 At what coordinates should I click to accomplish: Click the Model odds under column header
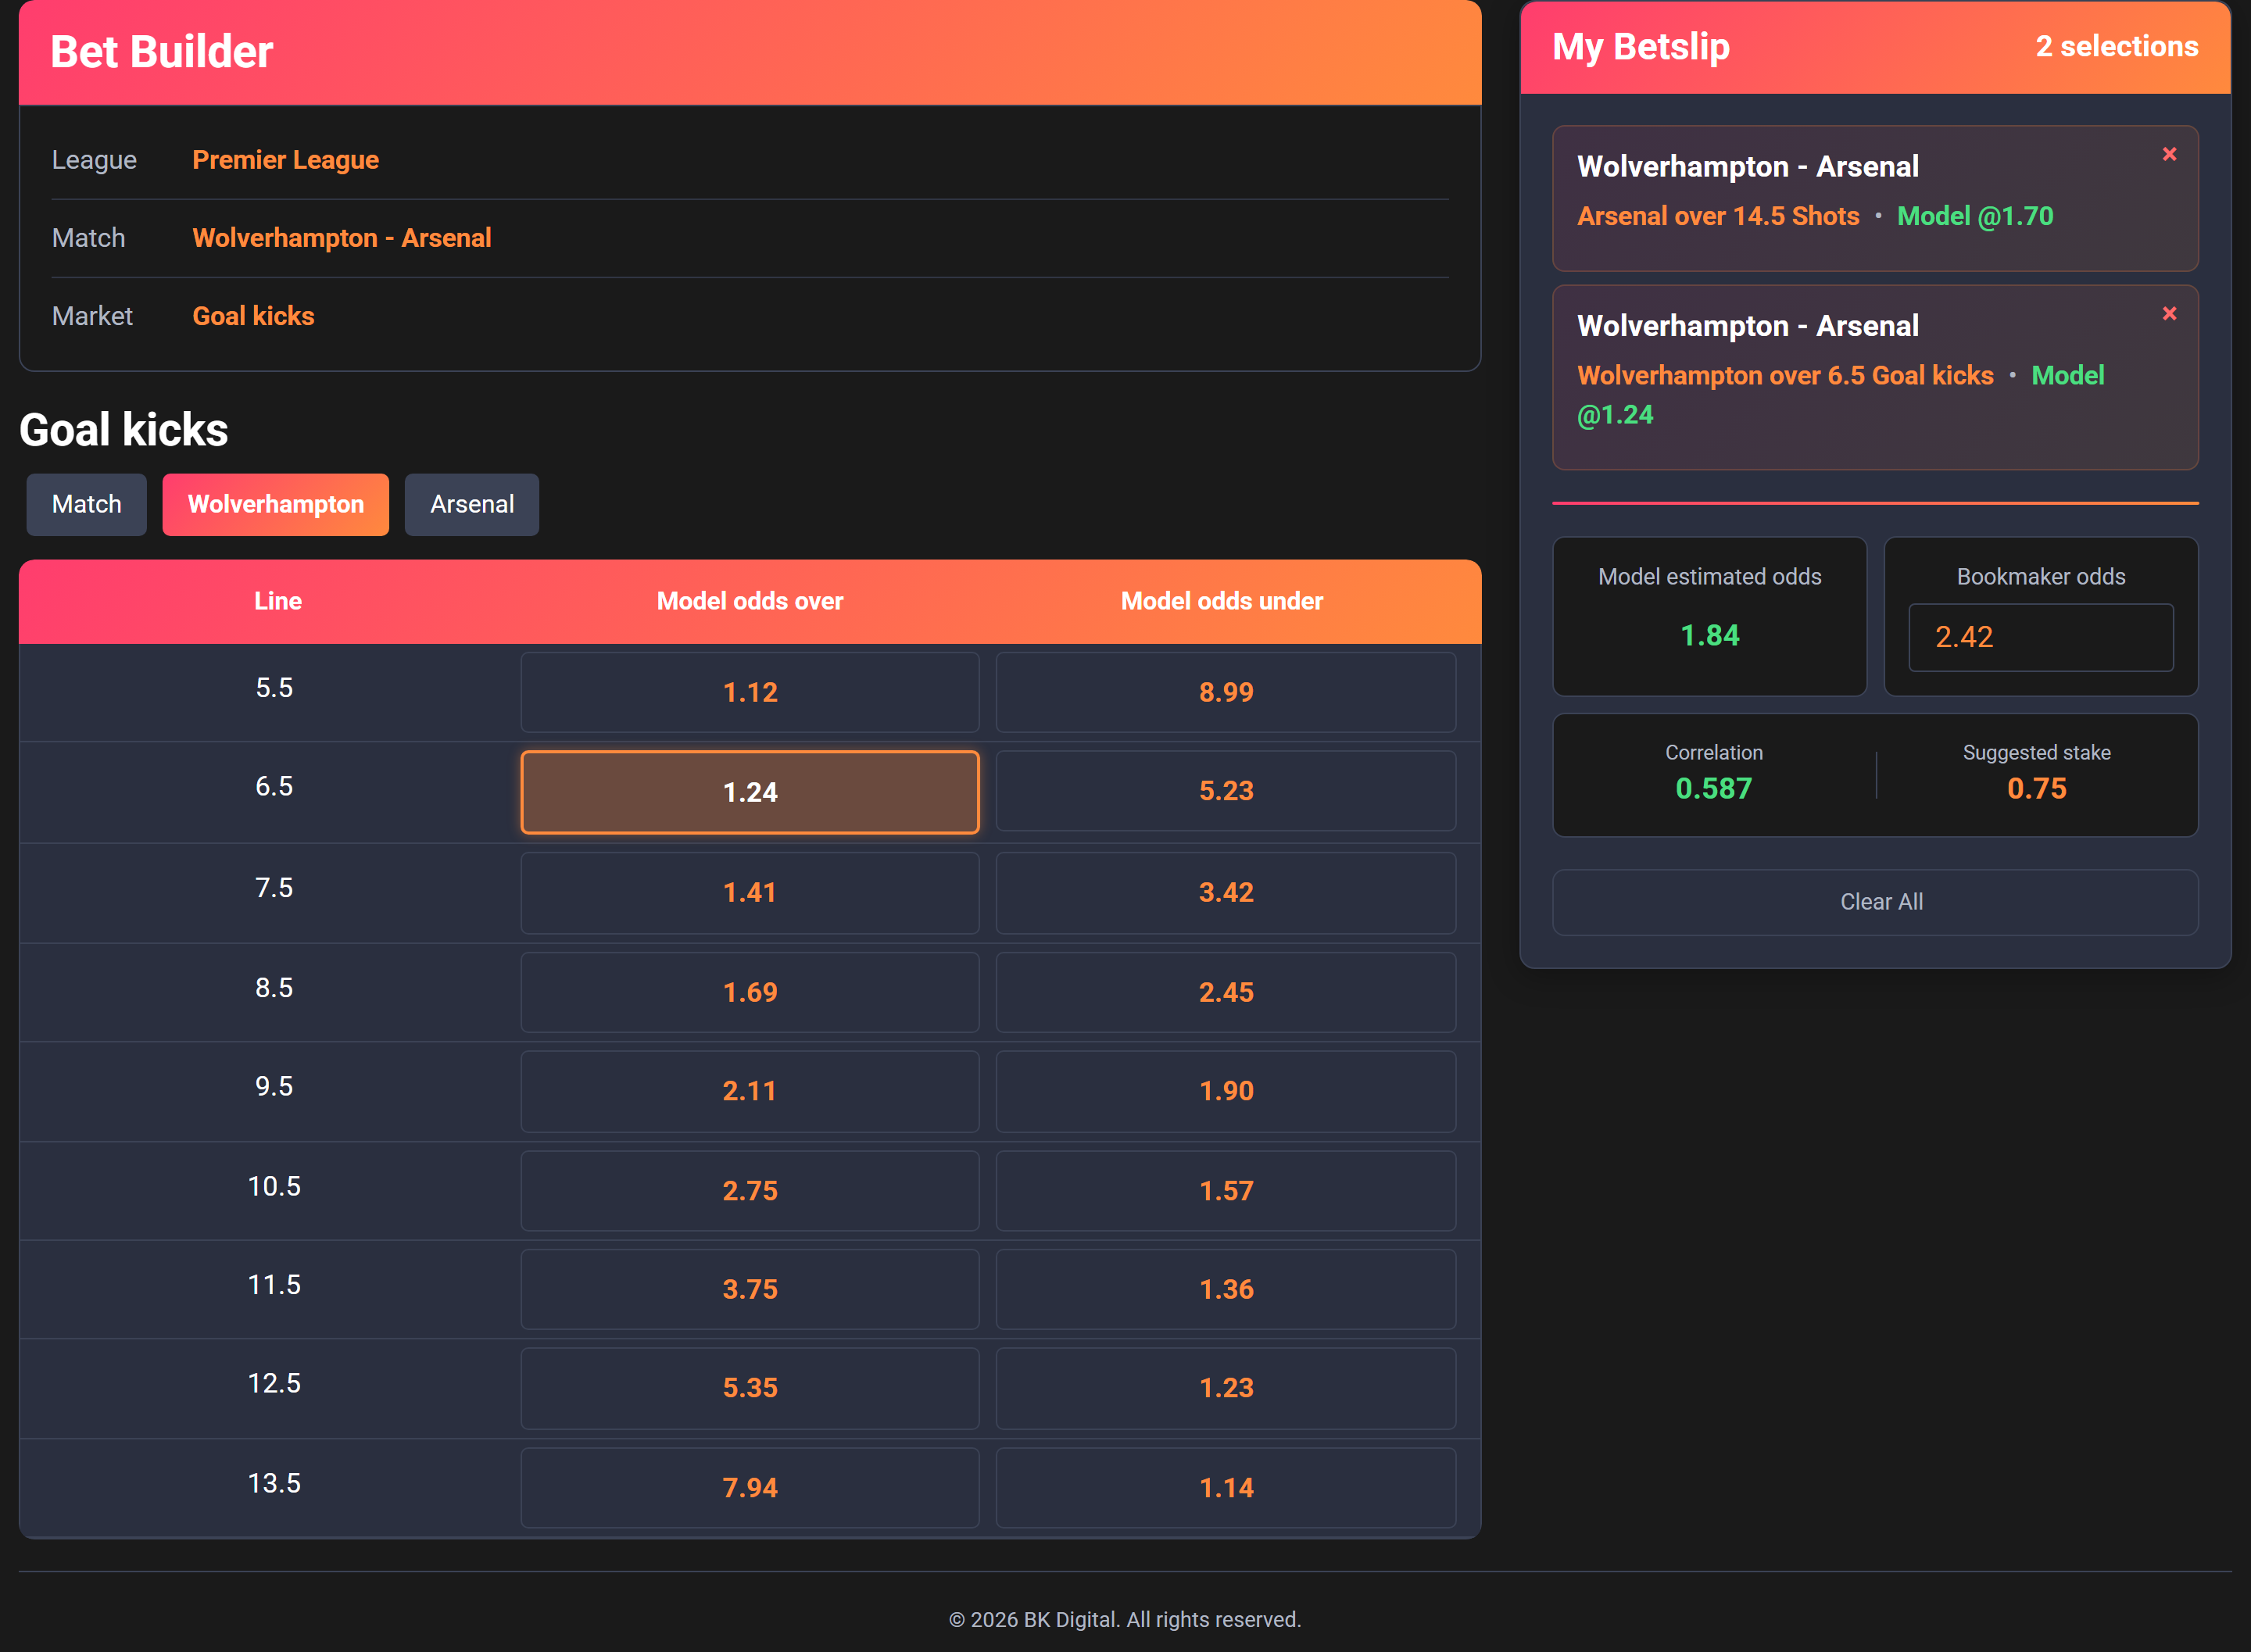coord(1222,601)
